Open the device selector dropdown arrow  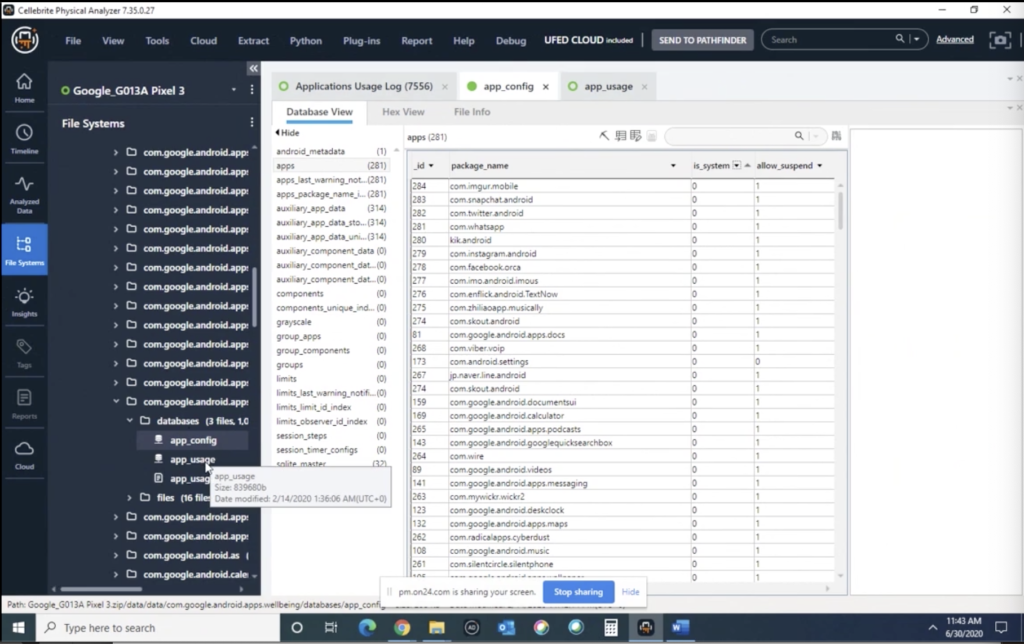click(233, 89)
